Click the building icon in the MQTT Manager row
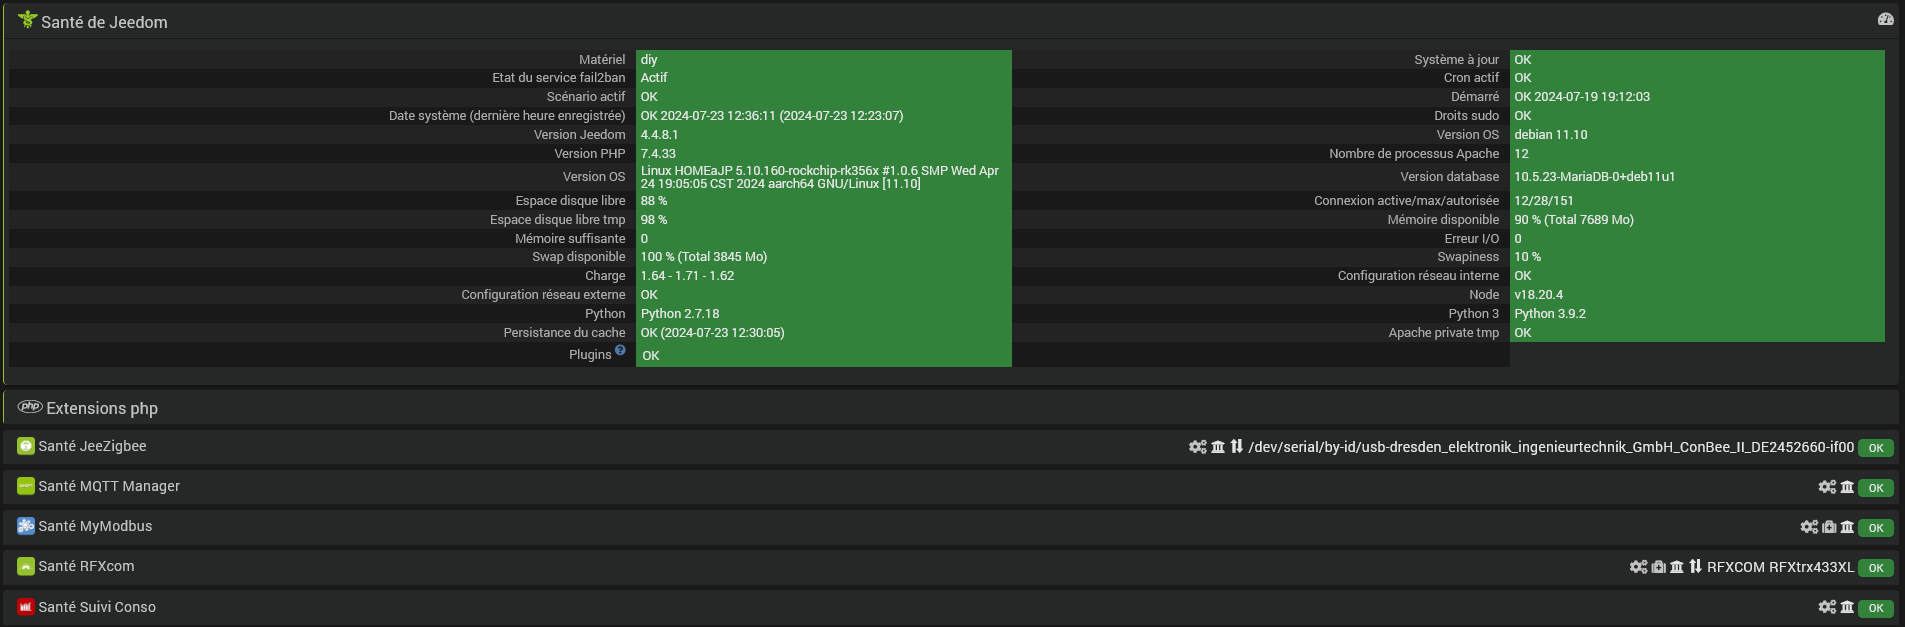Screen dimensions: 1905x627 (x=1847, y=487)
